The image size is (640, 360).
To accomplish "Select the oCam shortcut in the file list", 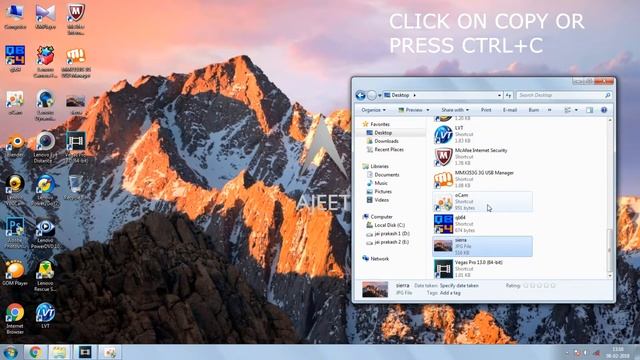I will 482,202.
